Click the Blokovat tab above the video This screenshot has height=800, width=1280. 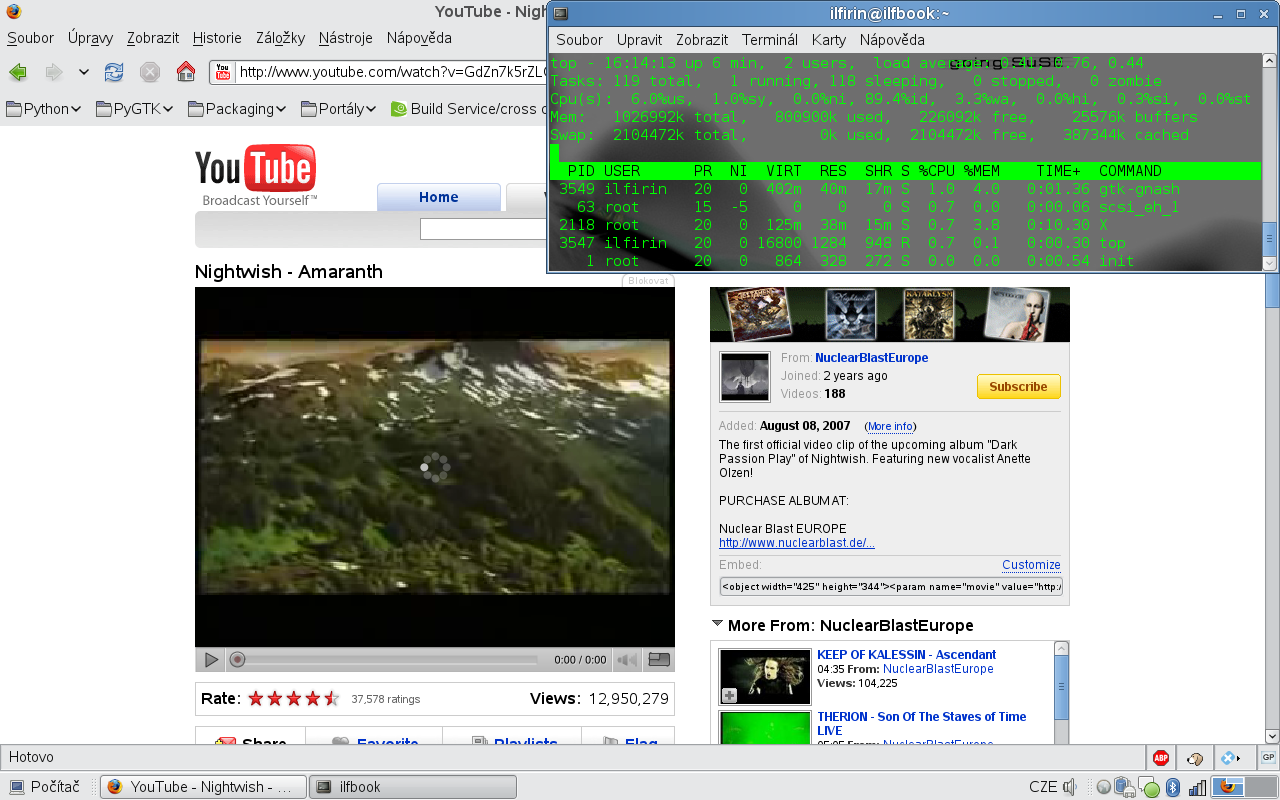coord(647,280)
